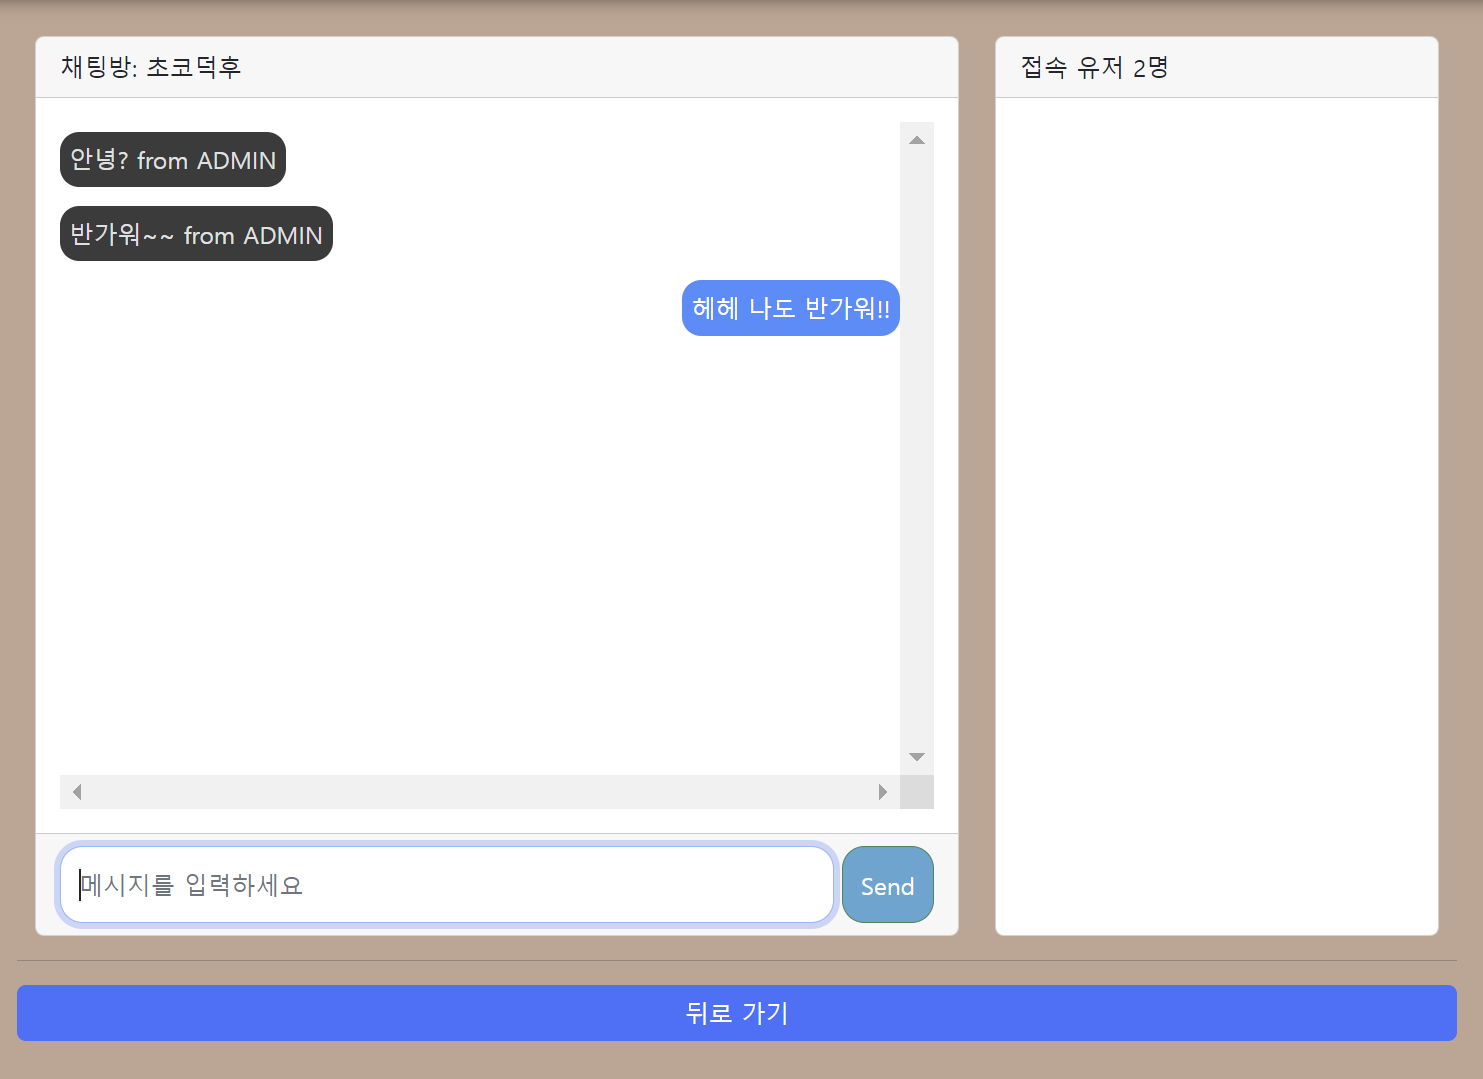The image size is (1483, 1079).
Task: Click the horizontal scrollbar right arrow
Action: 882,791
